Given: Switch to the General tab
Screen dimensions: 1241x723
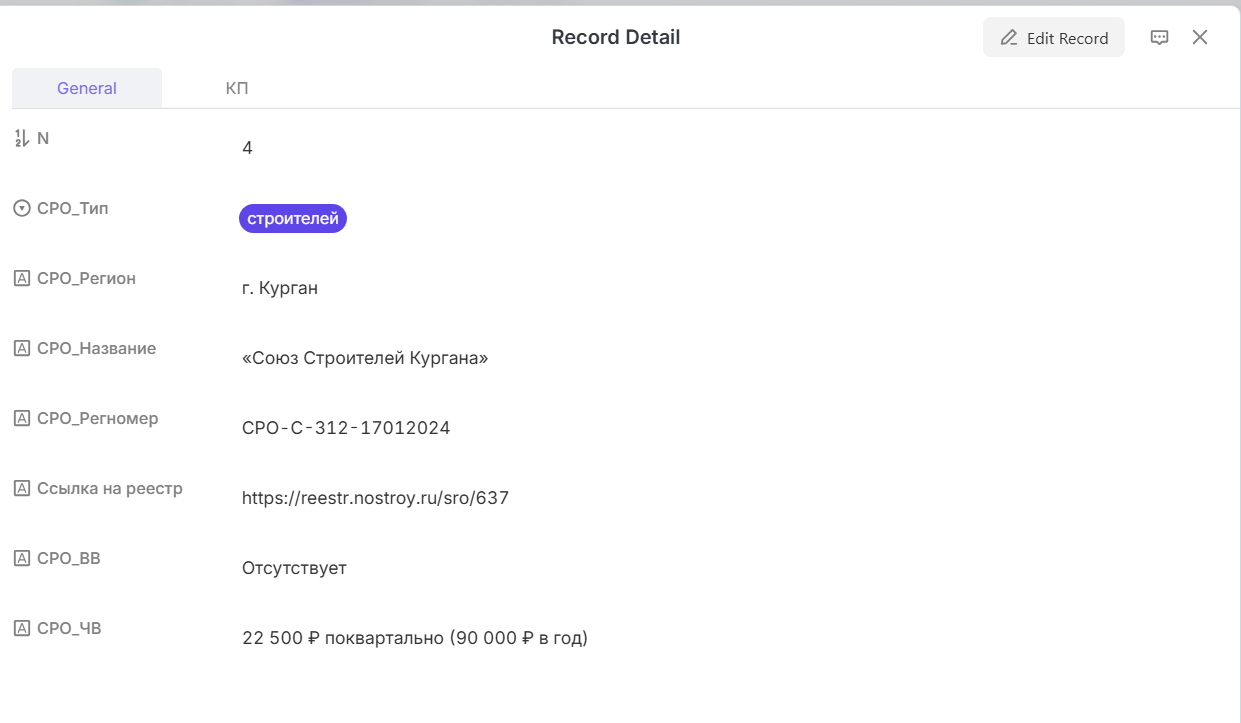Looking at the screenshot, I should click(x=87, y=88).
